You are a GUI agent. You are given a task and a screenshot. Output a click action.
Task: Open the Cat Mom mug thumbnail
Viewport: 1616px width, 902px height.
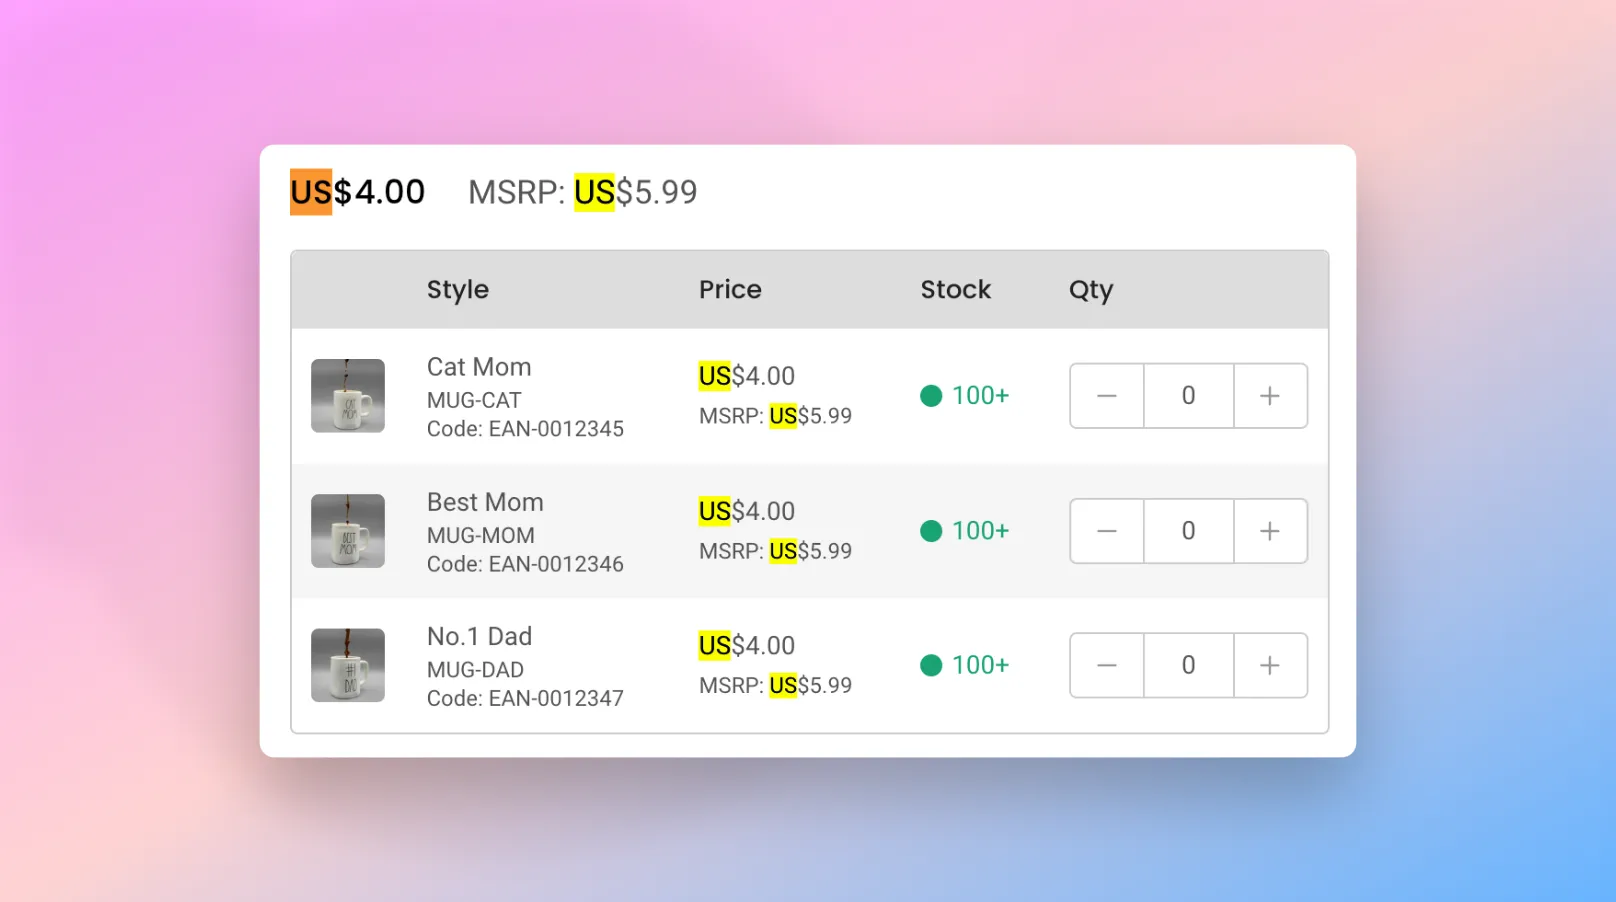348,396
